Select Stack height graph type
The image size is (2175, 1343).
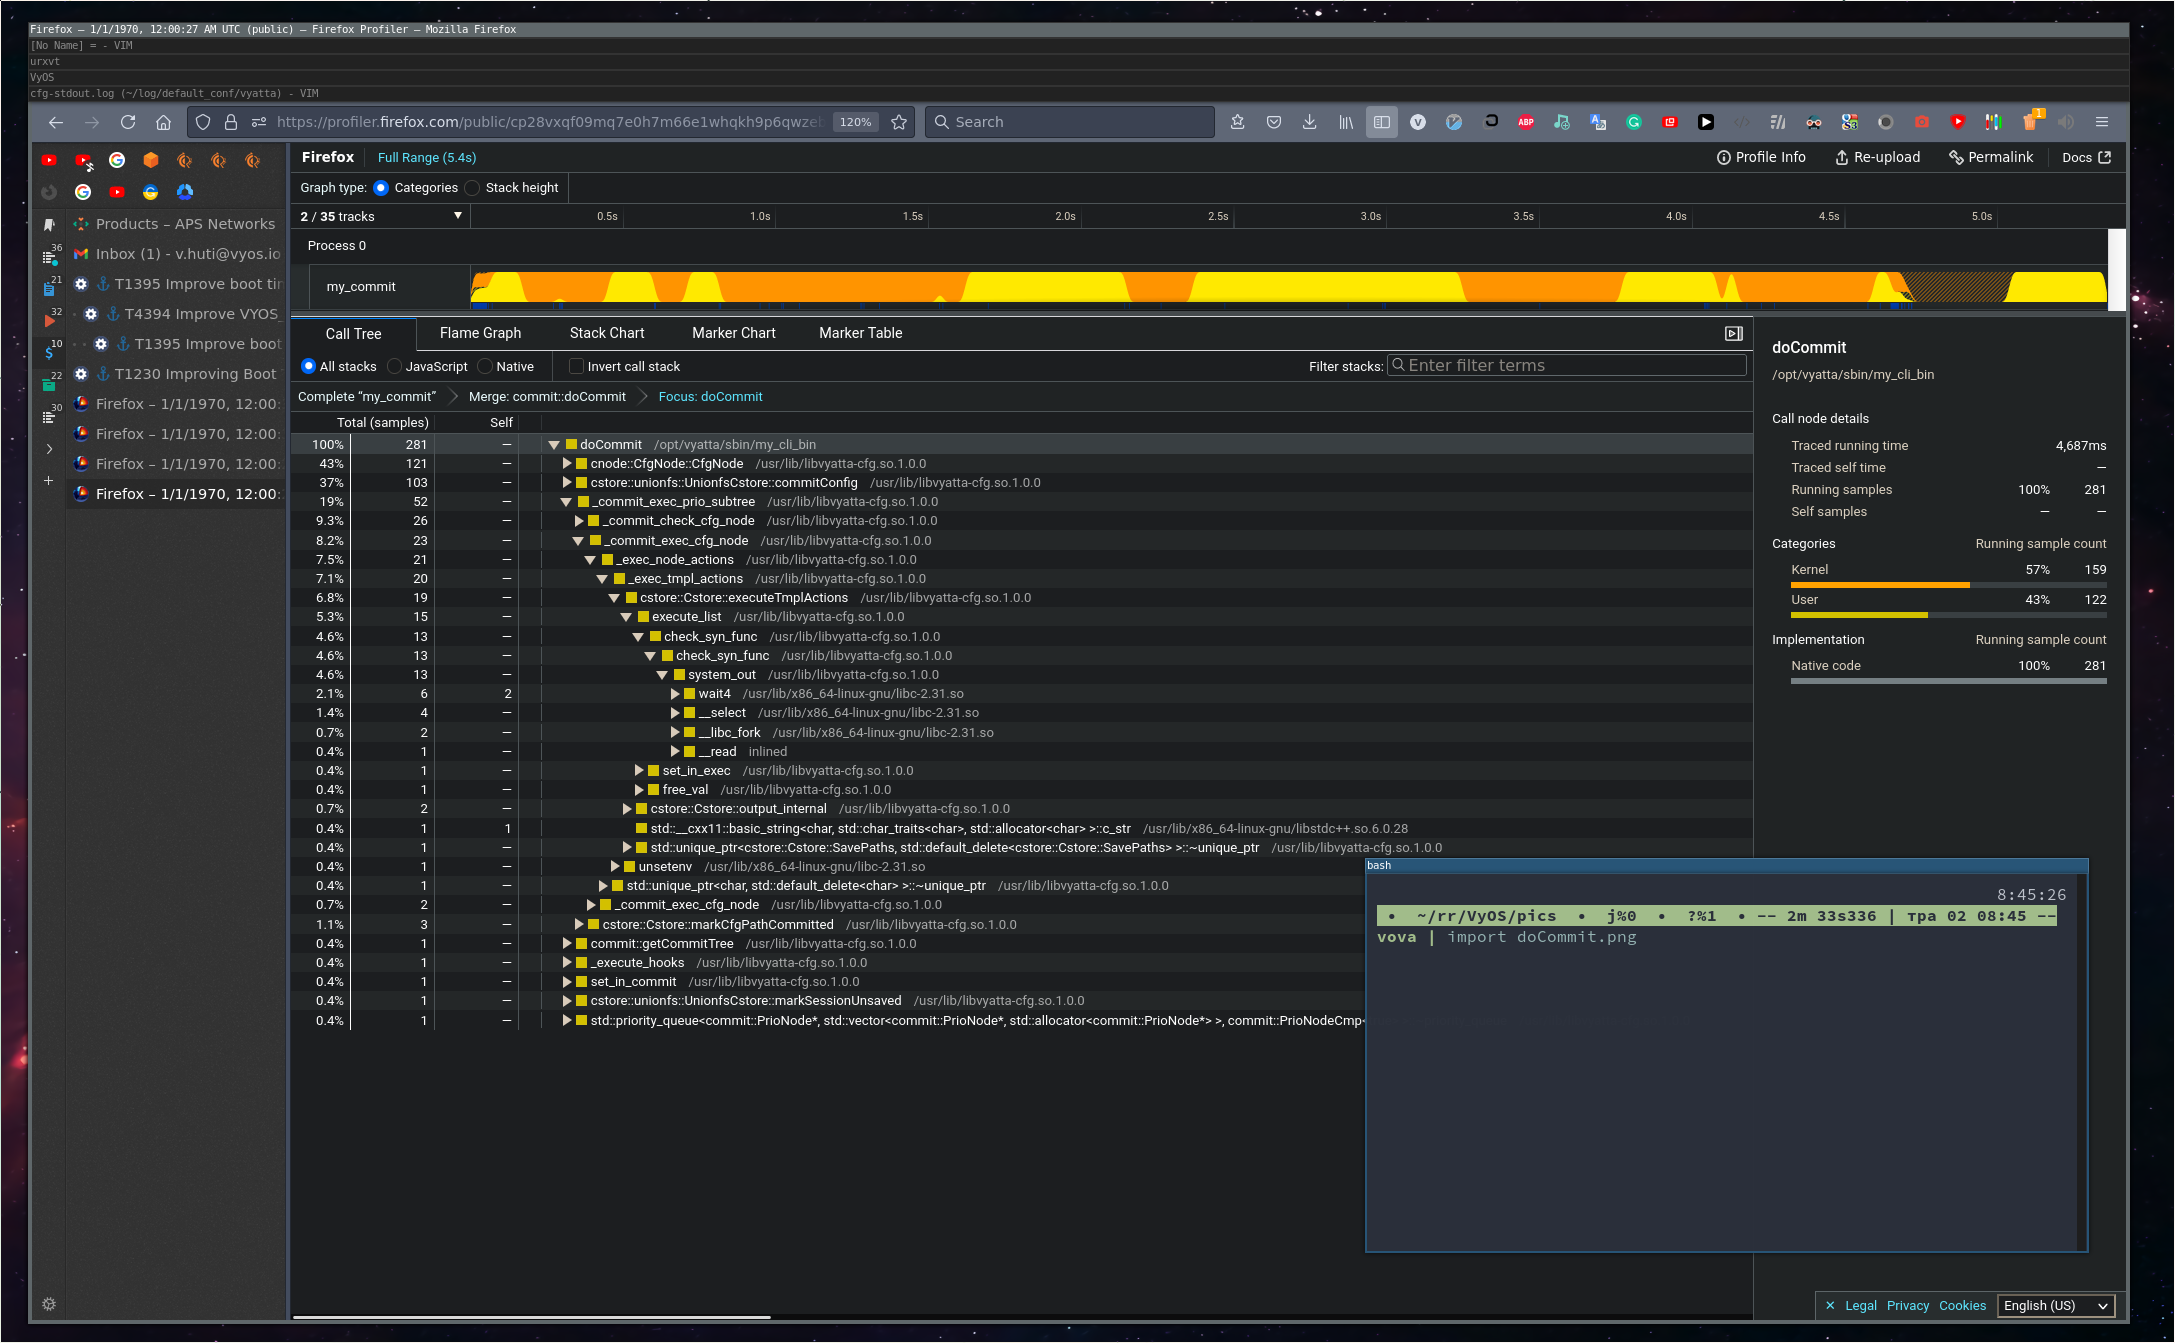point(473,188)
